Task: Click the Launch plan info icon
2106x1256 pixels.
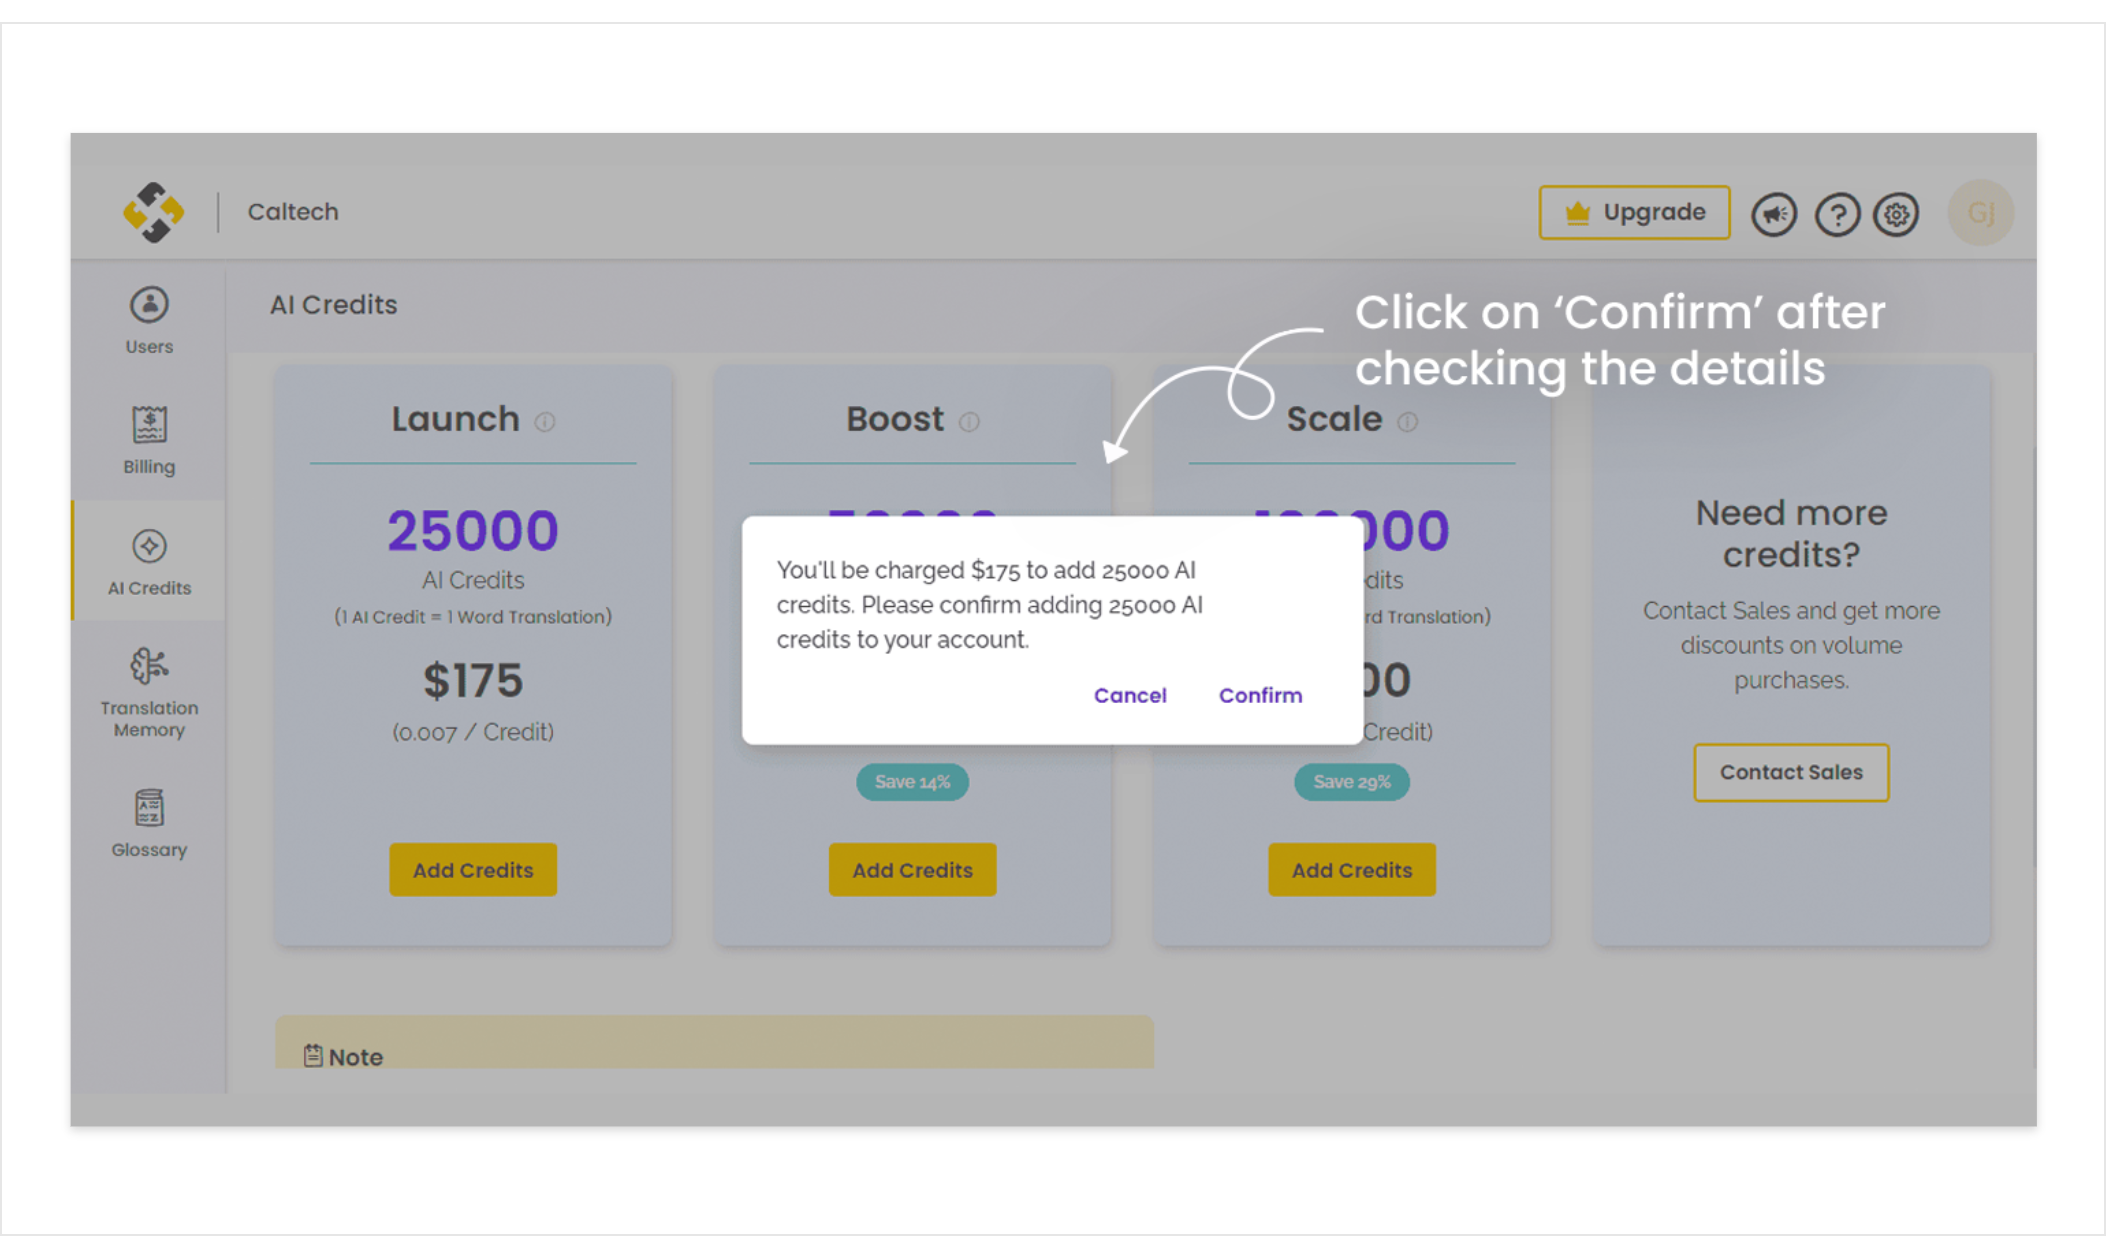Action: point(545,422)
